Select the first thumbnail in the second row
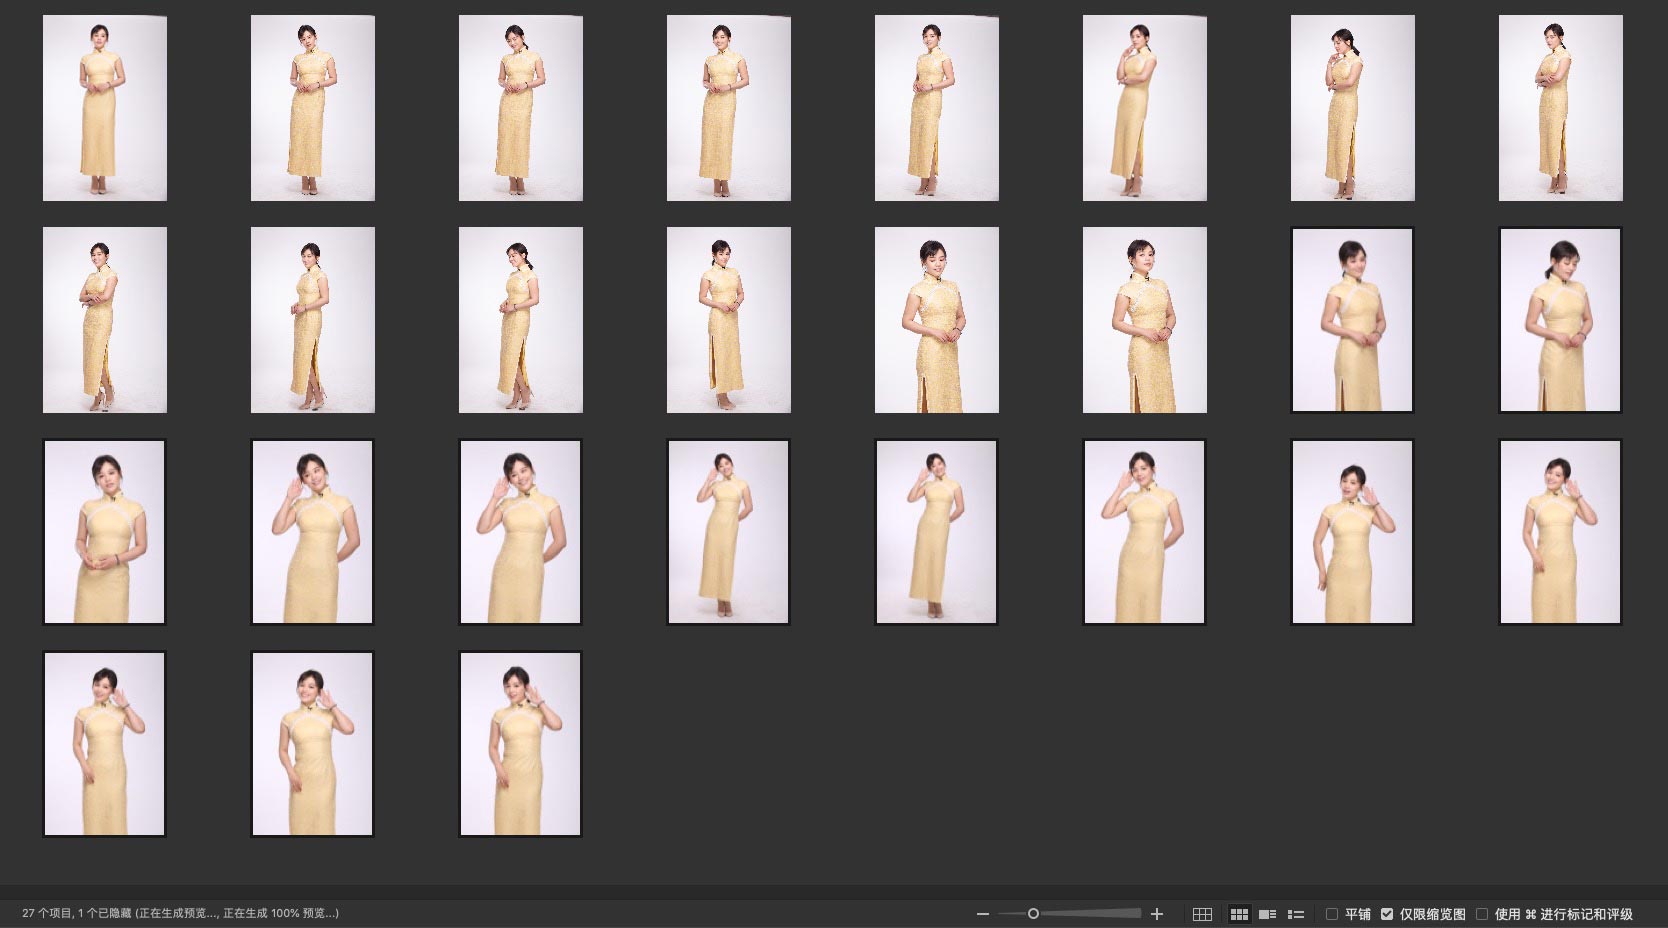This screenshot has height=928, width=1668. tap(105, 320)
